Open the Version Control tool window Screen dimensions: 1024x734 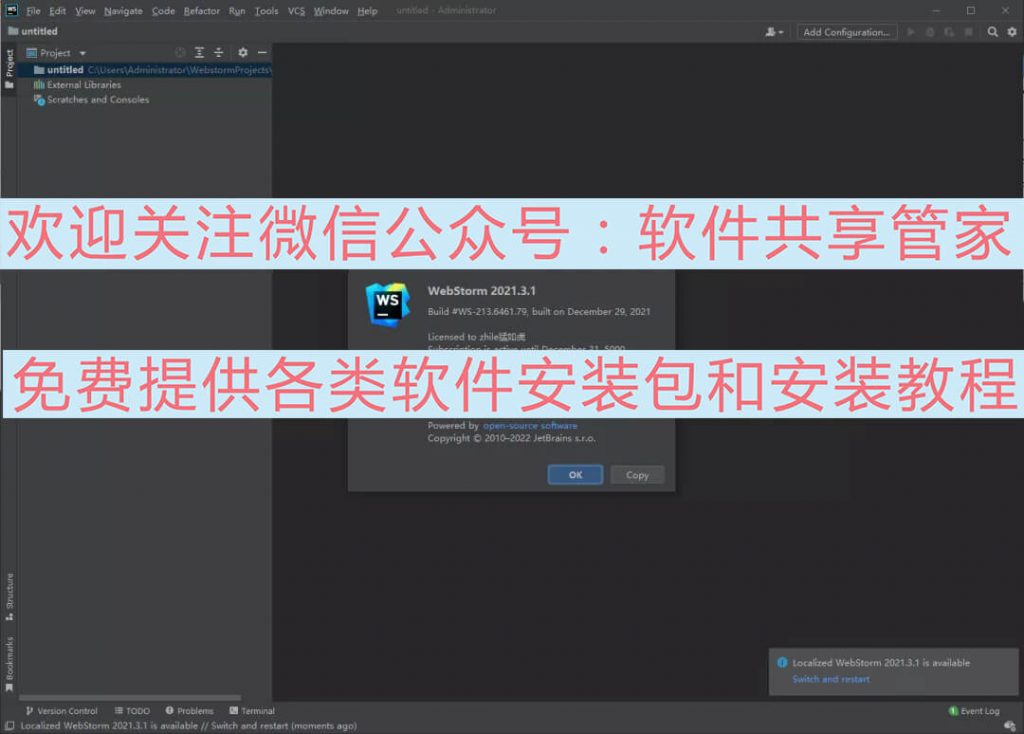[61, 710]
